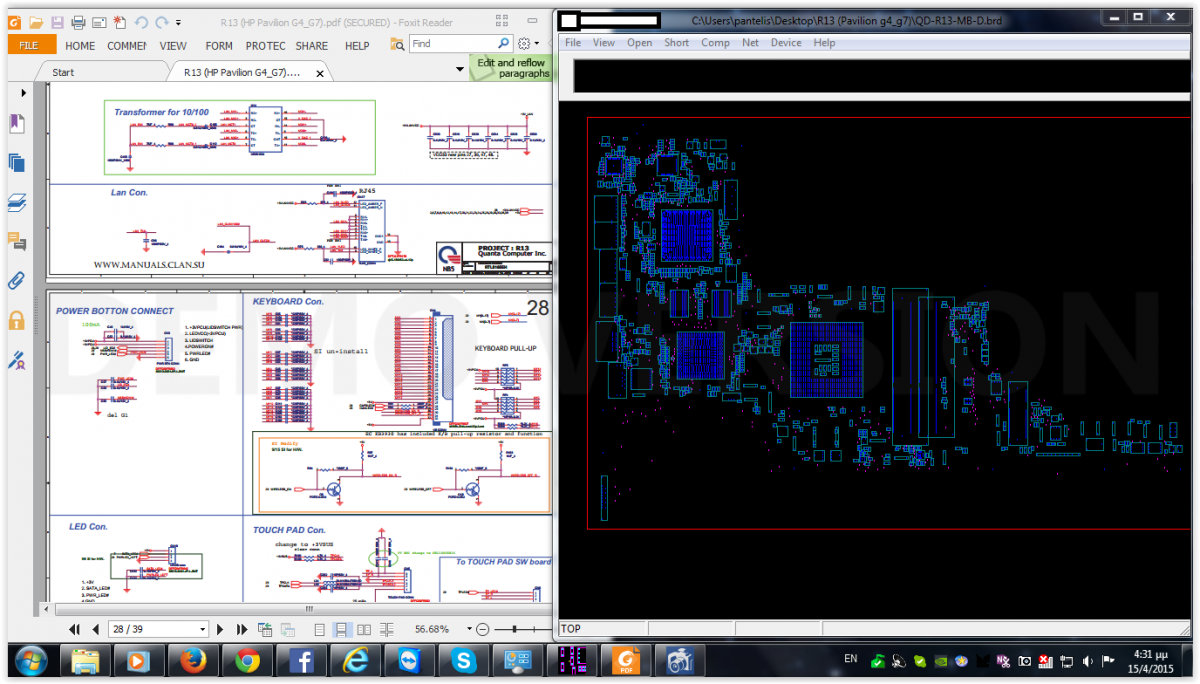1200x684 pixels.
Task: Print the PDF using printer icon
Action: tap(78, 22)
